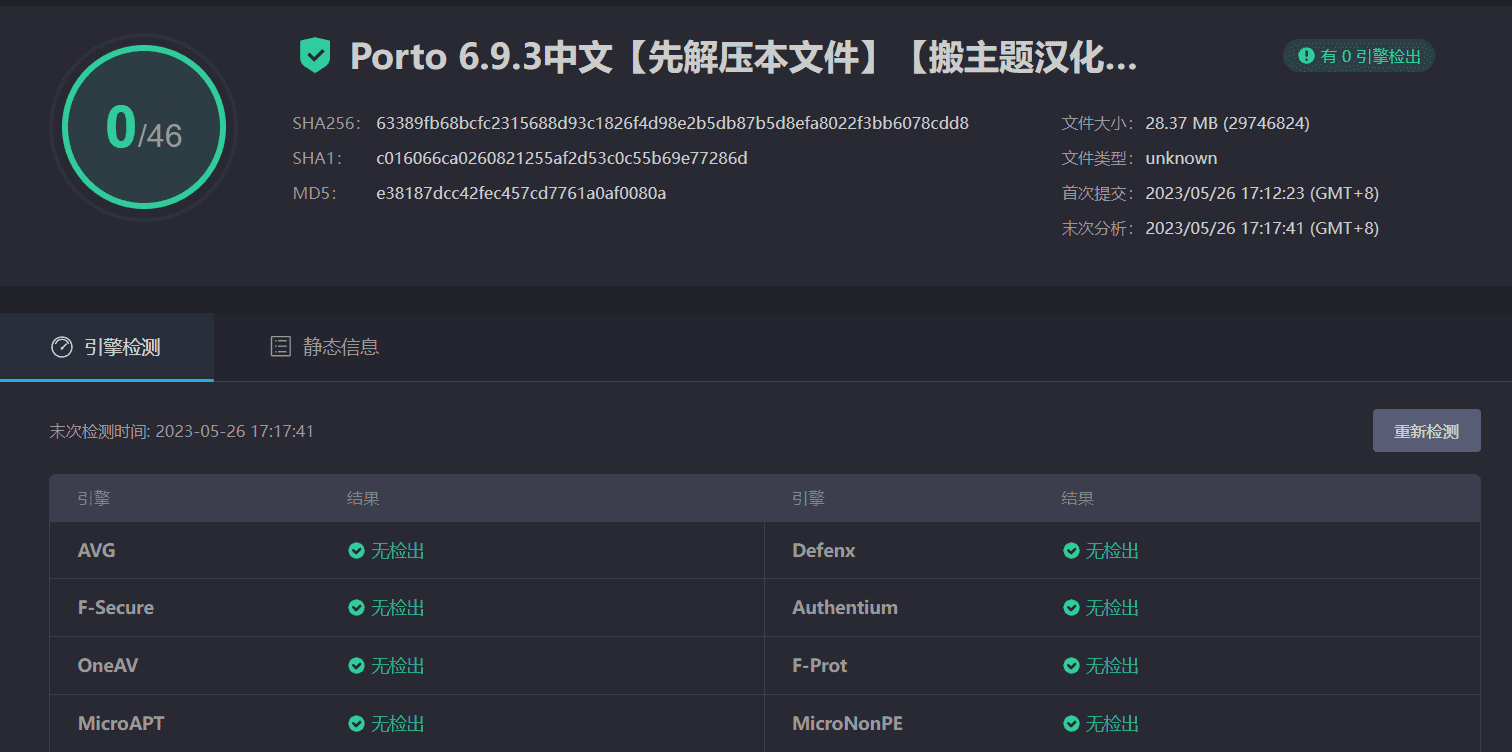Click the green check icon in Authentium row

[x=1071, y=608]
